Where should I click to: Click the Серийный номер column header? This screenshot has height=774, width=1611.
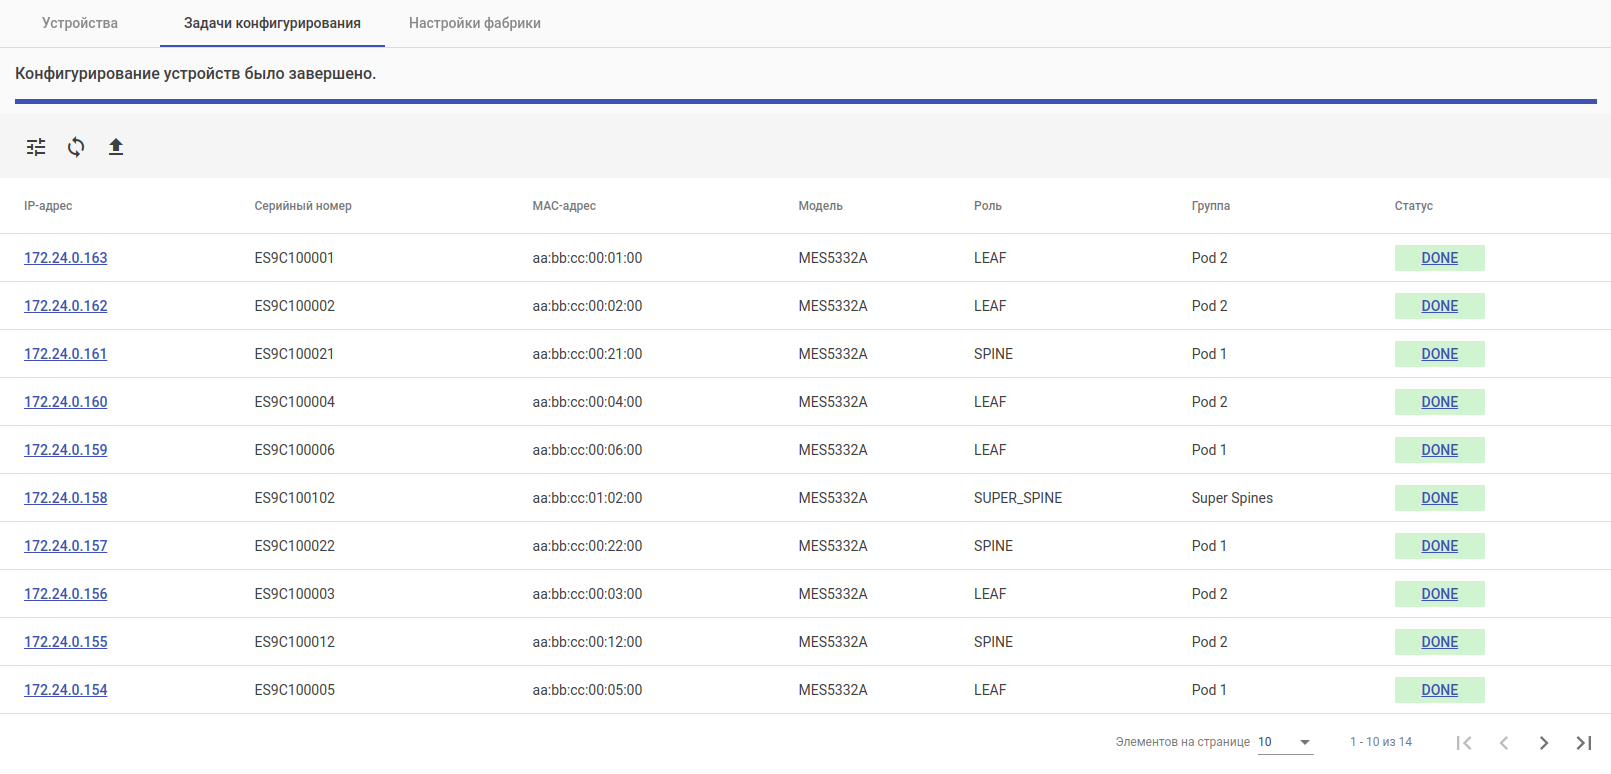303,206
